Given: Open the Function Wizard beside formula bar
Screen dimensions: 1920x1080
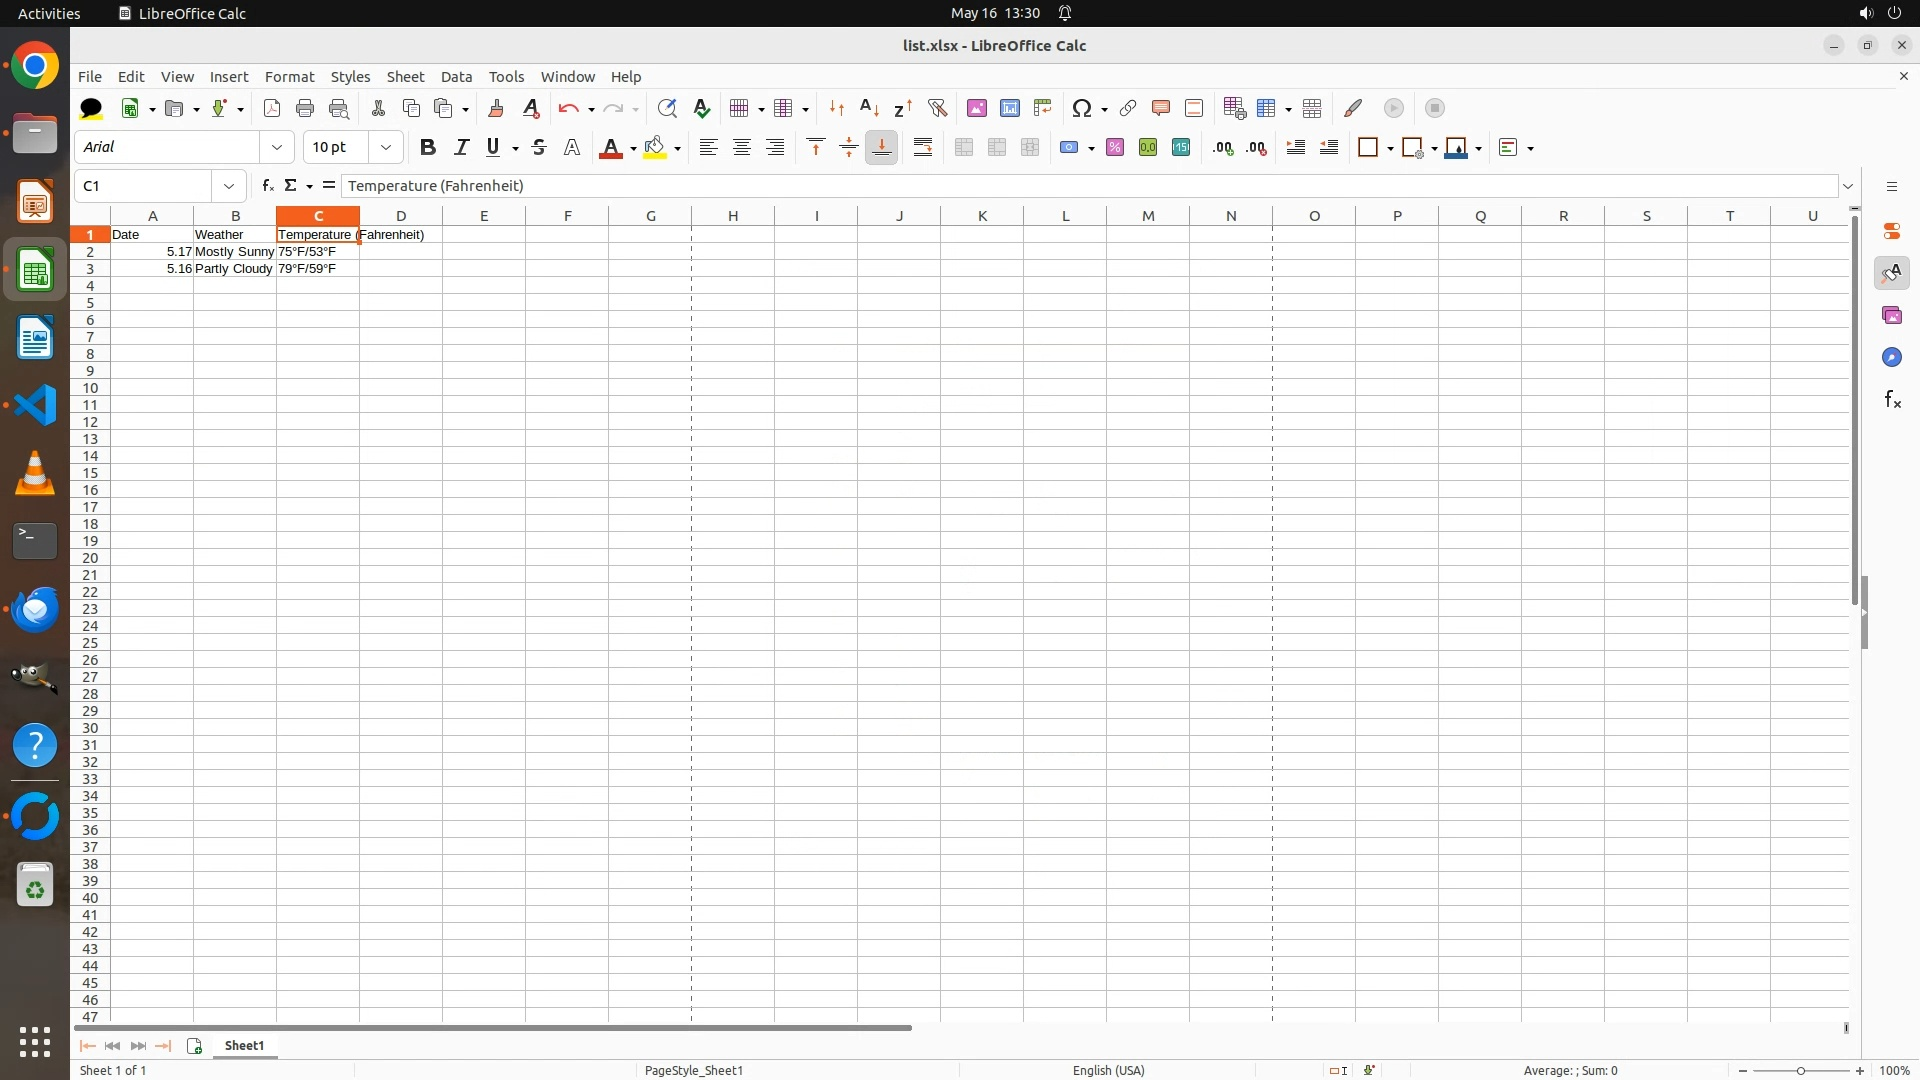Looking at the screenshot, I should coord(267,186).
